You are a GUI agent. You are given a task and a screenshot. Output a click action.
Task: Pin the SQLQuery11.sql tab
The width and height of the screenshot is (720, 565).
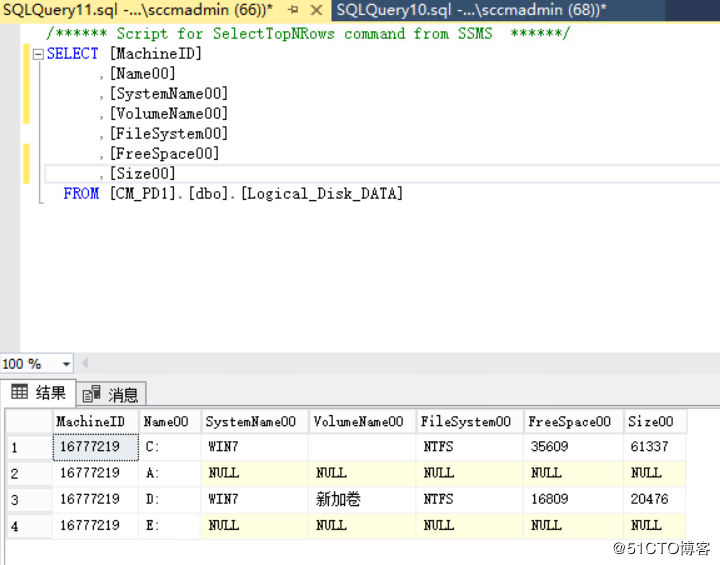pyautogui.click(x=293, y=10)
